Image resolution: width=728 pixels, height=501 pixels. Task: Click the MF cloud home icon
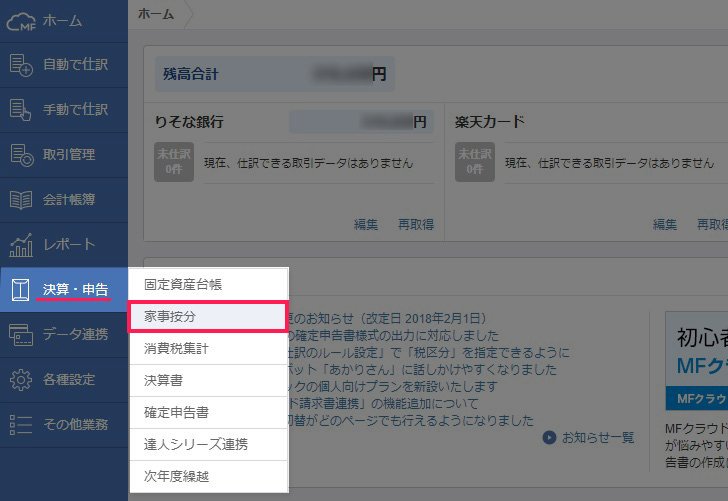(x=21, y=21)
